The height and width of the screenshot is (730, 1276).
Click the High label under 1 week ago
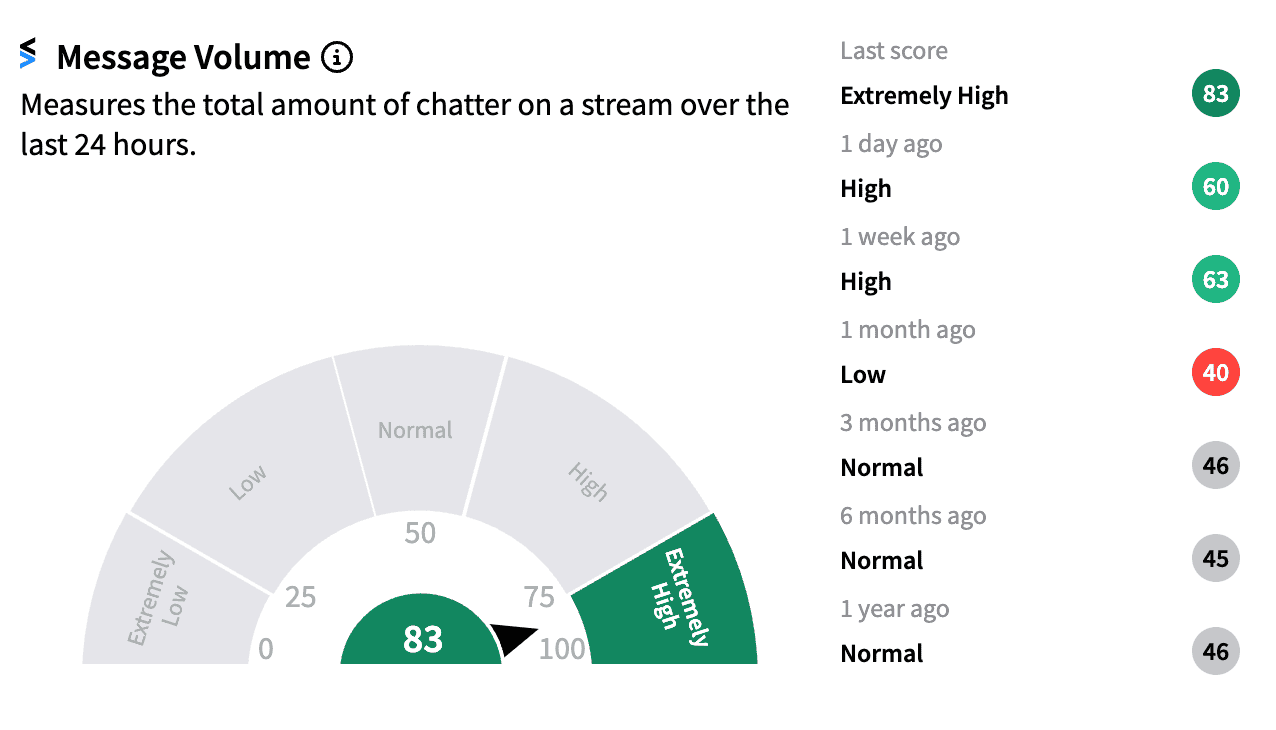point(865,282)
